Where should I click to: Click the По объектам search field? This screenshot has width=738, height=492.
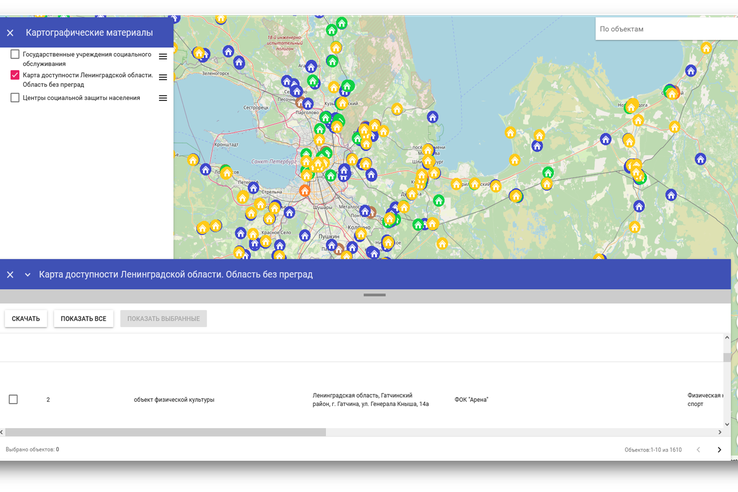click(x=666, y=29)
